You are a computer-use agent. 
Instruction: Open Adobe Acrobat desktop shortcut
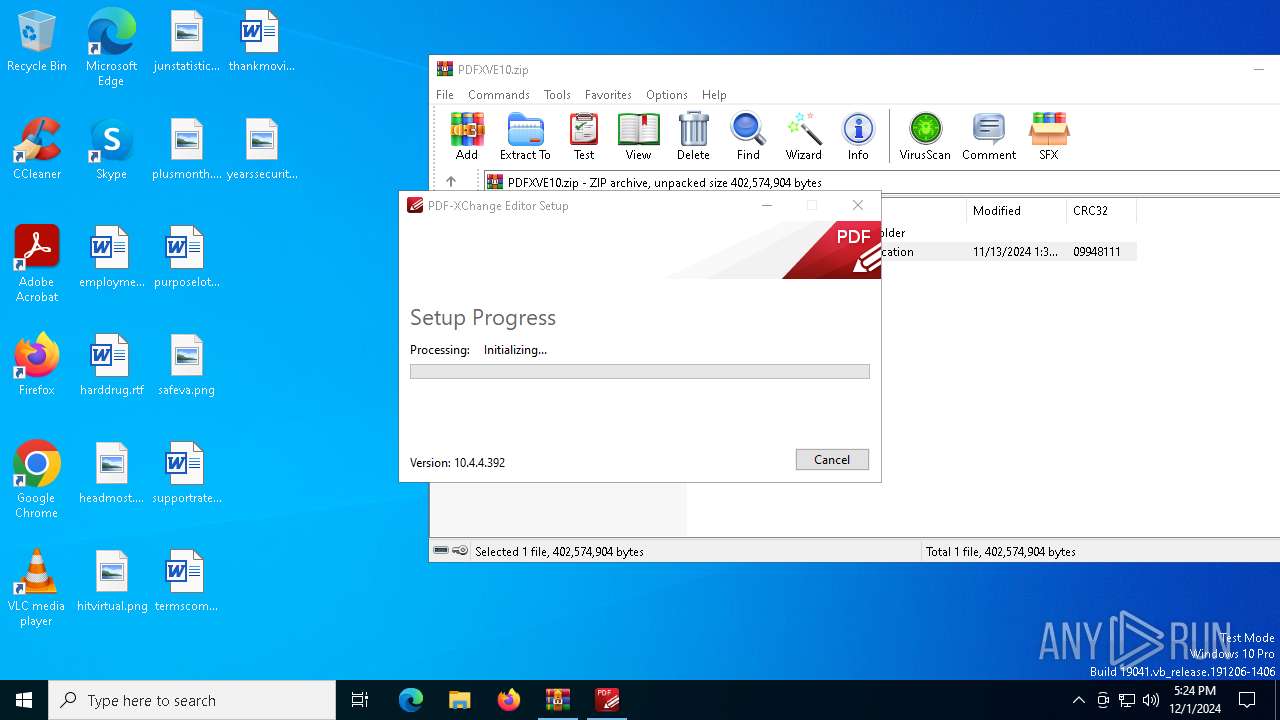point(37,265)
